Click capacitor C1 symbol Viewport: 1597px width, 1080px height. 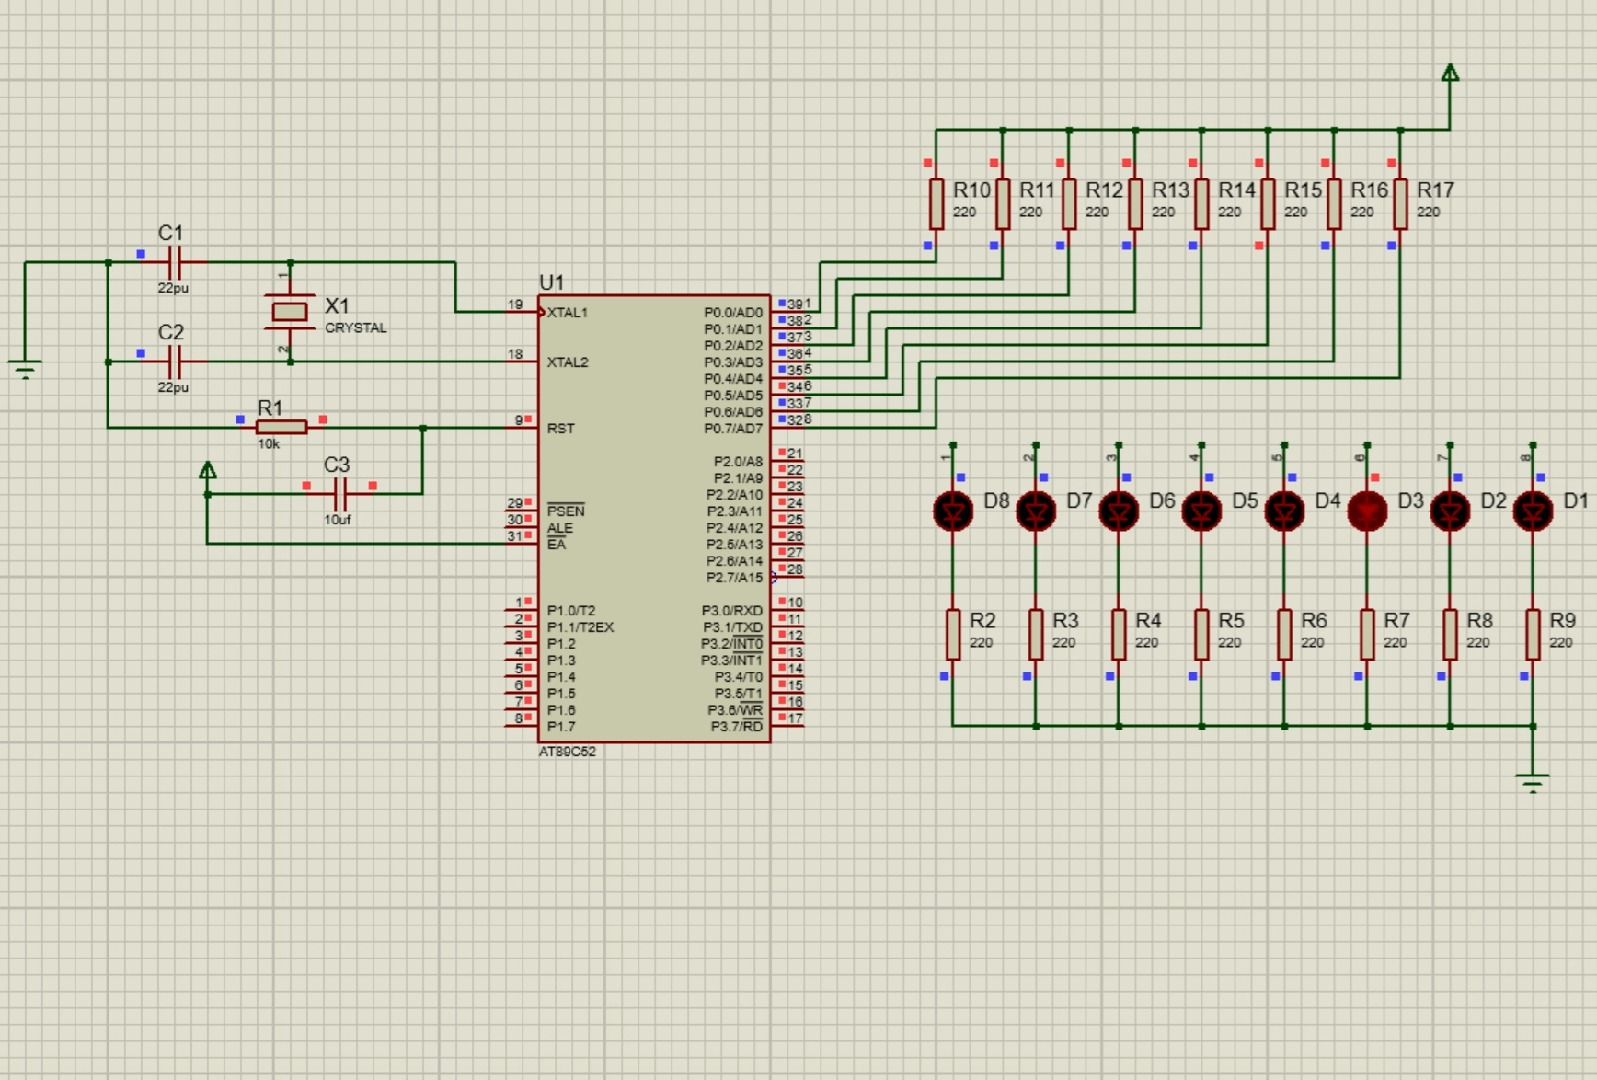(174, 263)
